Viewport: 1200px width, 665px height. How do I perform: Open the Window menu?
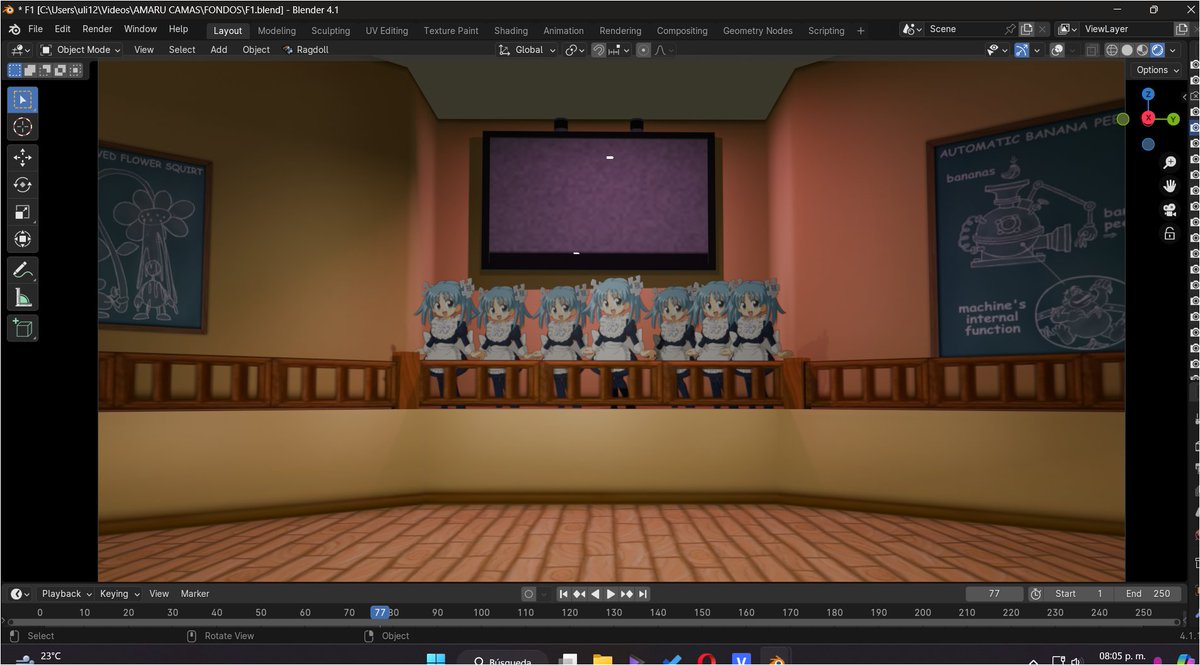click(140, 29)
